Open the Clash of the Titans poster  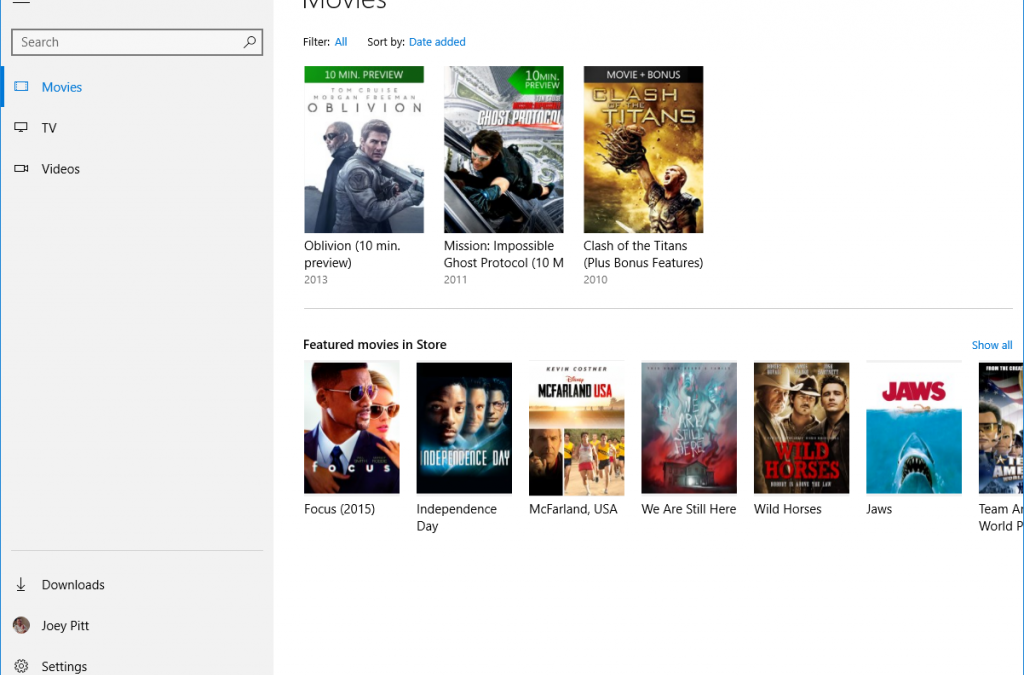click(x=643, y=149)
